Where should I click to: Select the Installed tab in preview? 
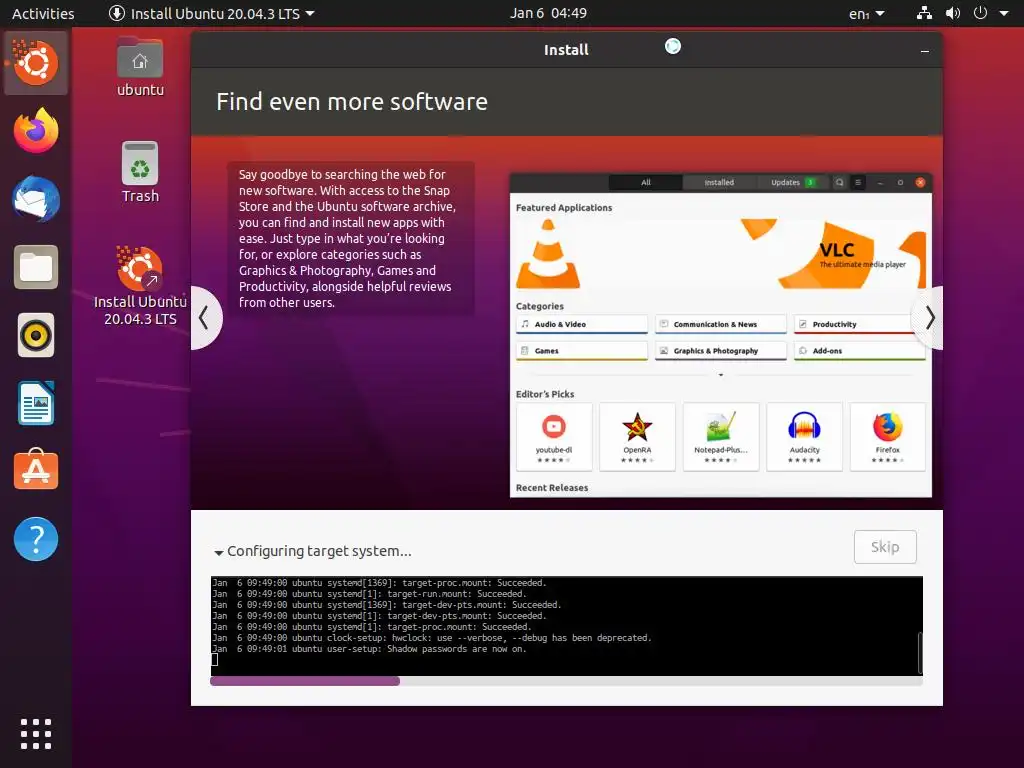tap(719, 182)
